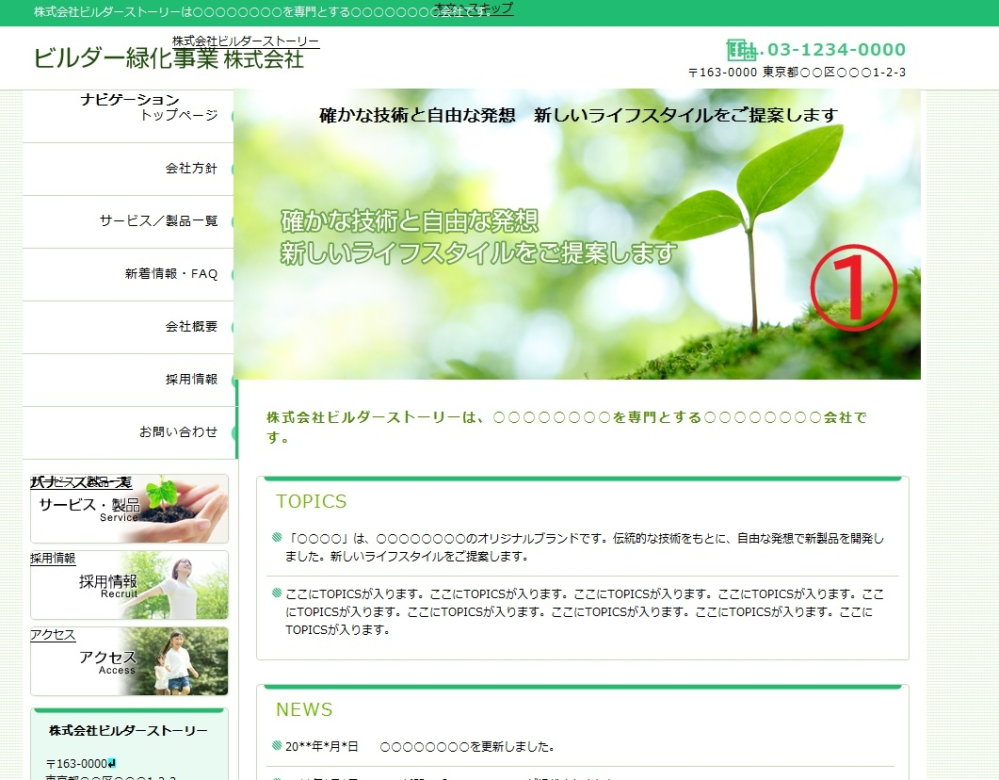Click phone number 03-1234-0000
Viewport: 999px width, 780px height.
tap(836, 50)
